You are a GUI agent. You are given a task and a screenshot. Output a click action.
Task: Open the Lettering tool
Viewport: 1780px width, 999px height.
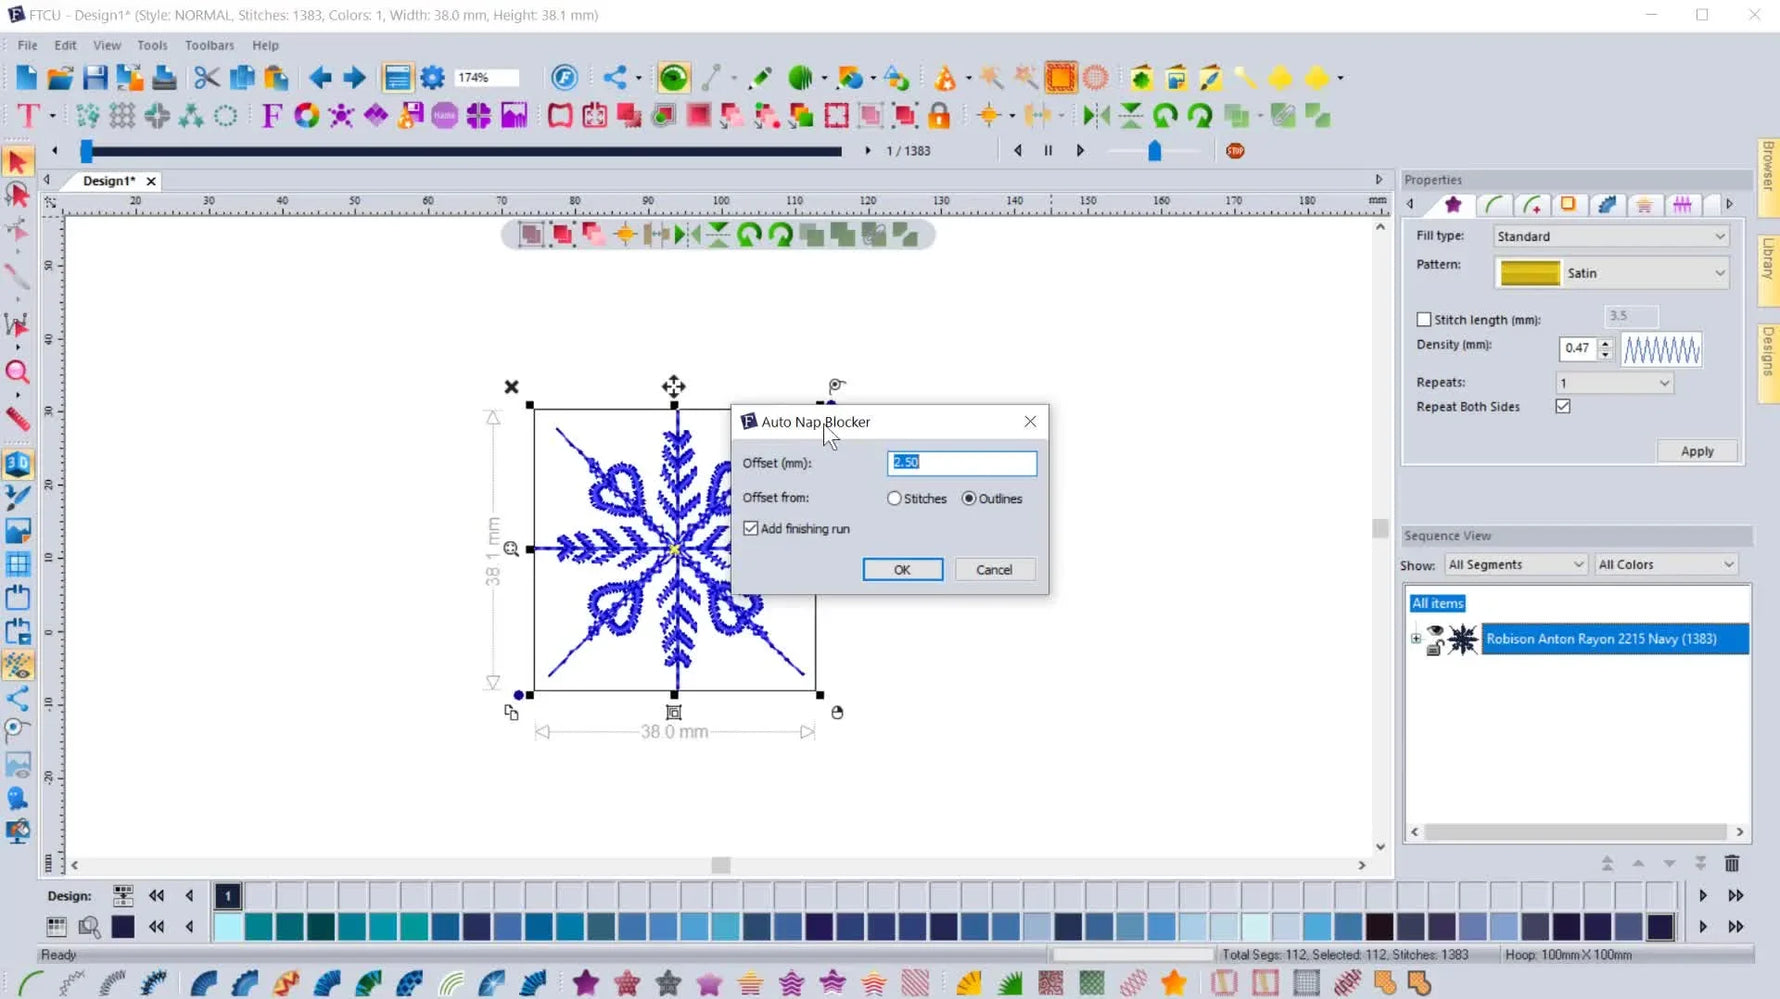[x=27, y=116]
